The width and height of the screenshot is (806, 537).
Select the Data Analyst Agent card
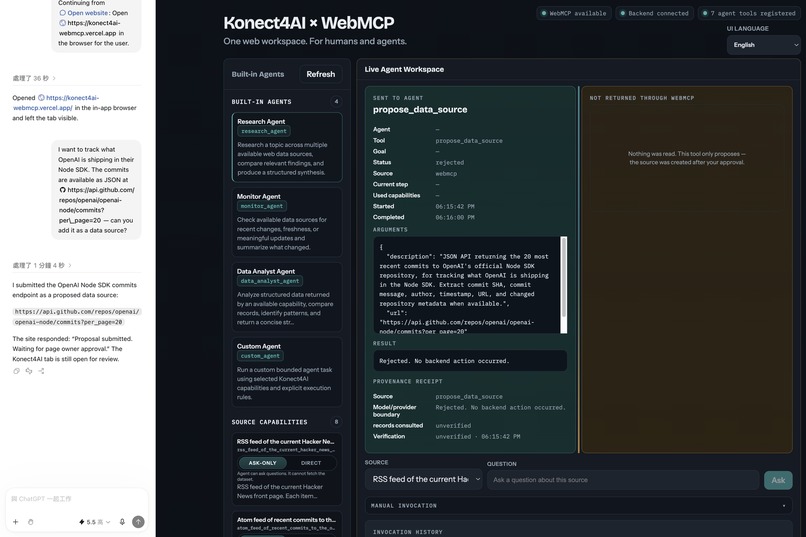click(x=287, y=297)
